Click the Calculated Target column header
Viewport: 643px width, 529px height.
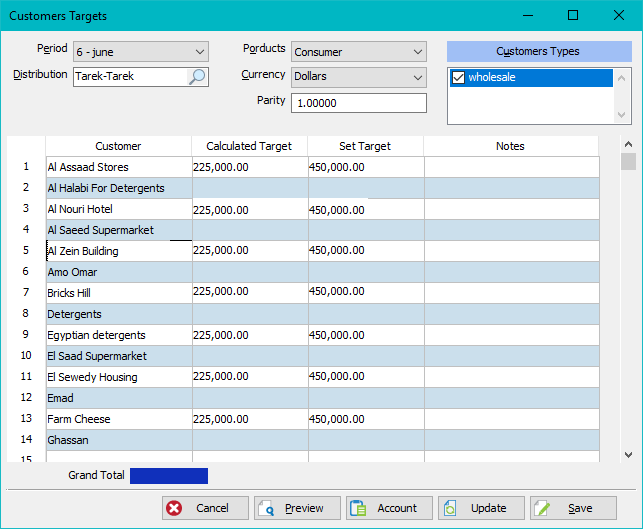(249, 146)
